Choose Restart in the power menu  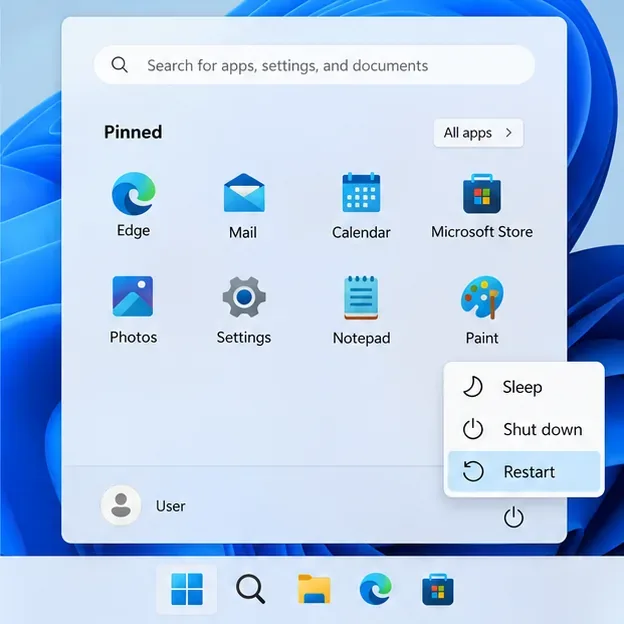click(524, 472)
